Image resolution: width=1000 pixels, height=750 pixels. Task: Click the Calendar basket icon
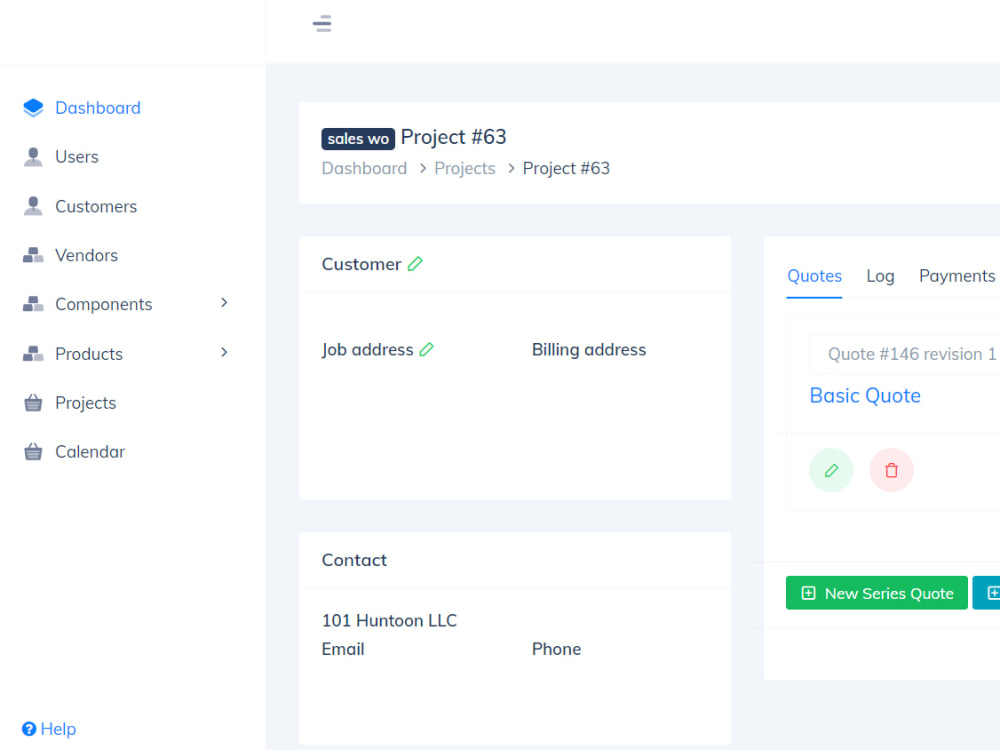tap(33, 452)
